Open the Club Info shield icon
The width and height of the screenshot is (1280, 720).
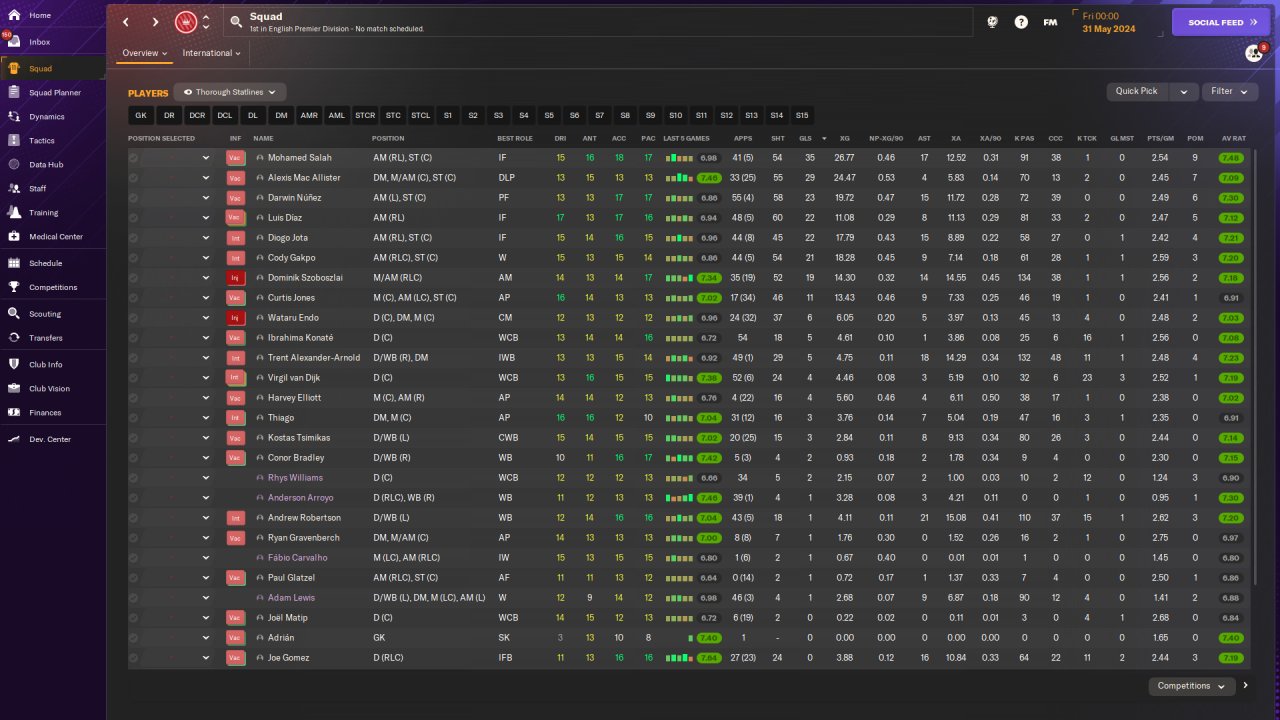(14, 364)
